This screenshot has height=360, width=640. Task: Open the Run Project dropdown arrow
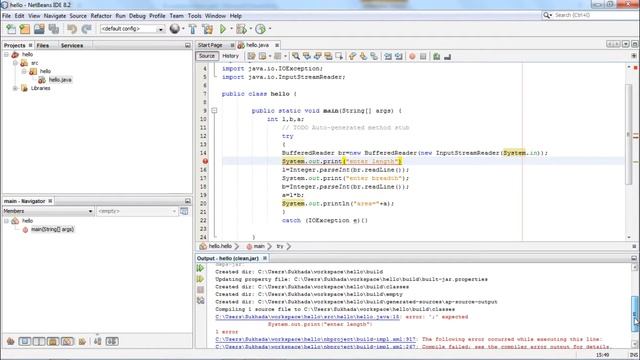[231, 29]
